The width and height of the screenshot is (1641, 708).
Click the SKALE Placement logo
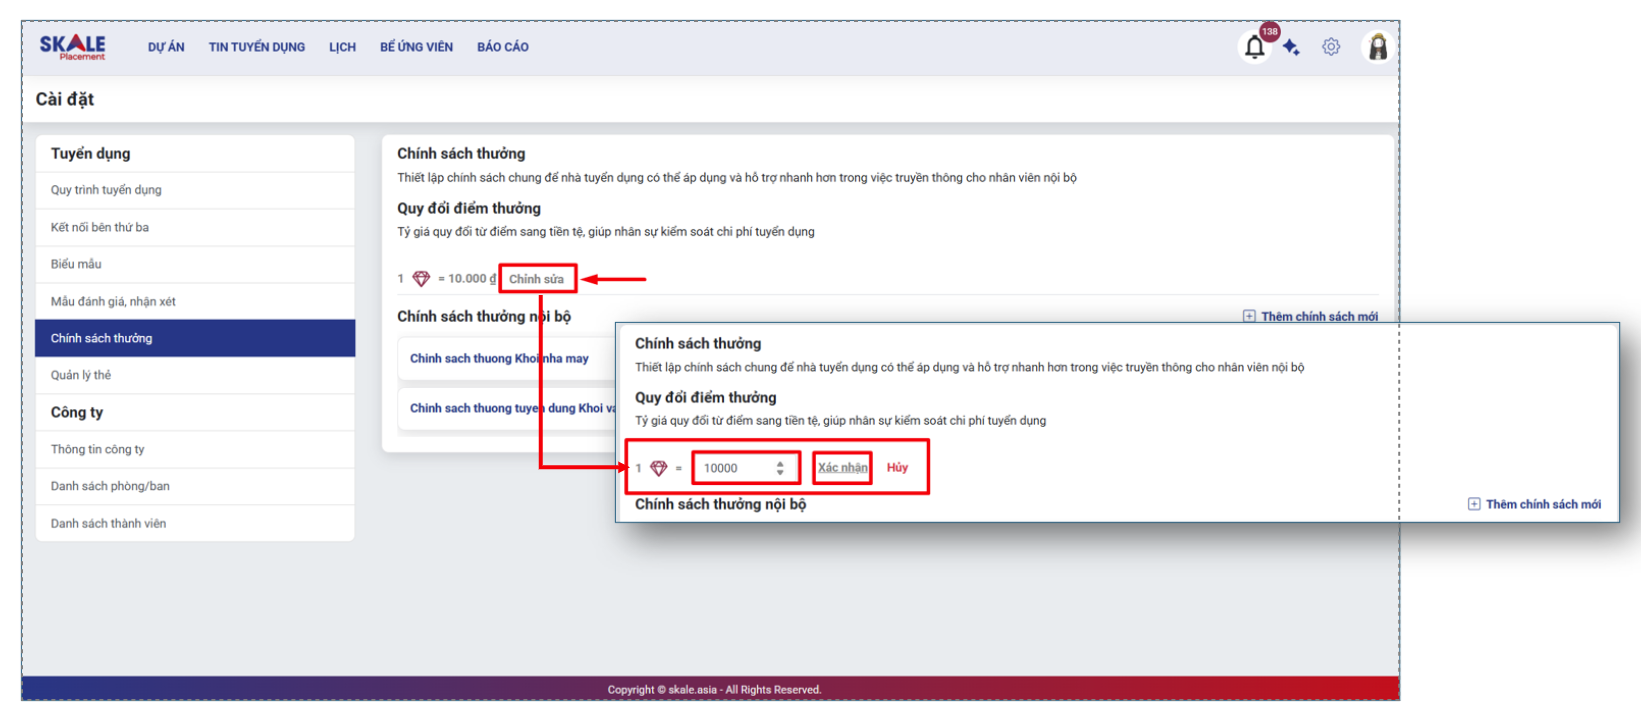tap(72, 46)
